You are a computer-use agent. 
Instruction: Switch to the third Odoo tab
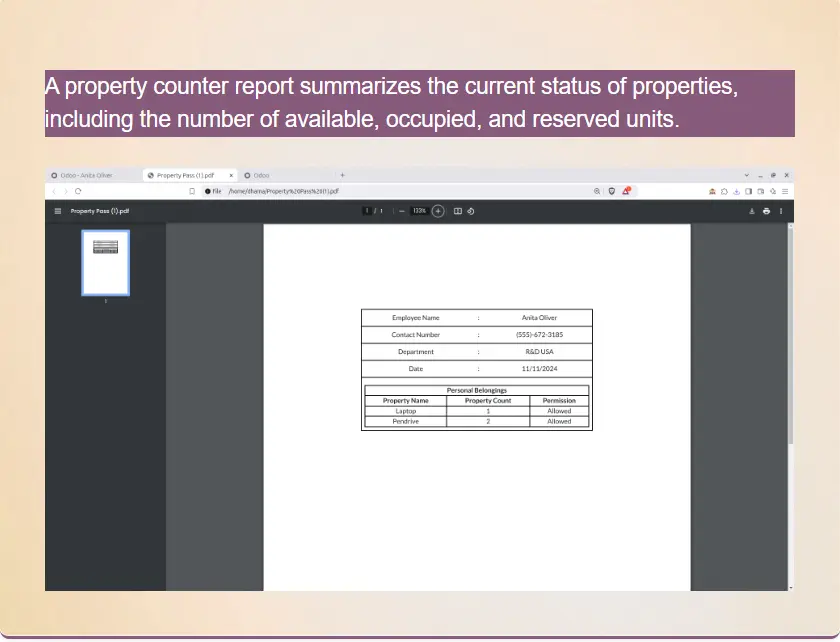(260, 175)
